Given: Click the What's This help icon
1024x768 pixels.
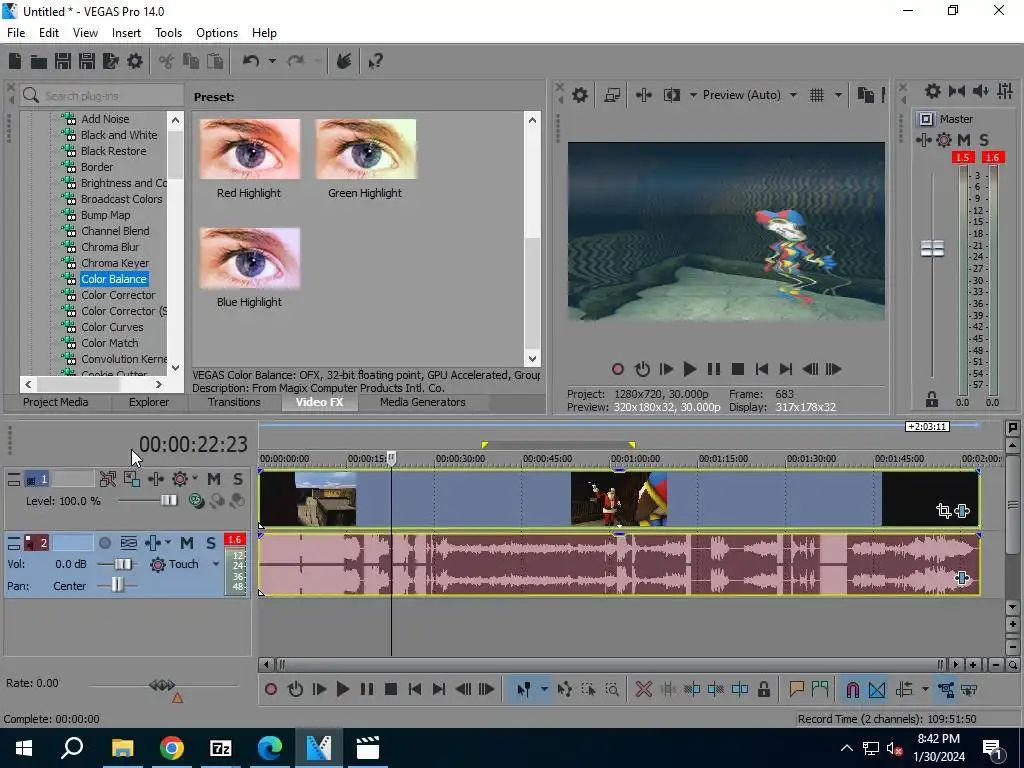Looking at the screenshot, I should point(376,61).
